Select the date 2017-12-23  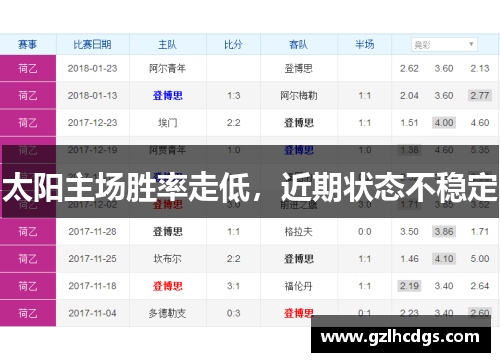point(92,123)
